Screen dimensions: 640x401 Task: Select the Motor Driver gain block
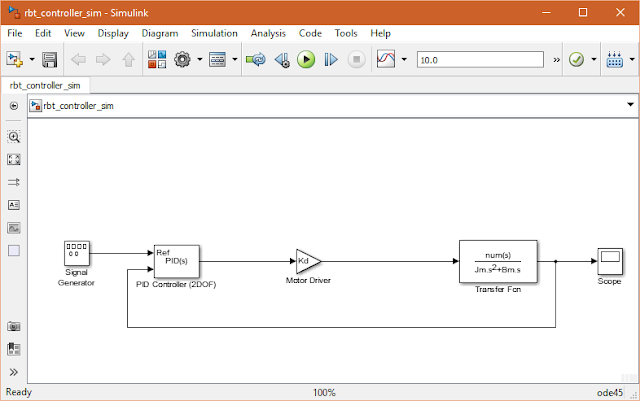tap(309, 261)
